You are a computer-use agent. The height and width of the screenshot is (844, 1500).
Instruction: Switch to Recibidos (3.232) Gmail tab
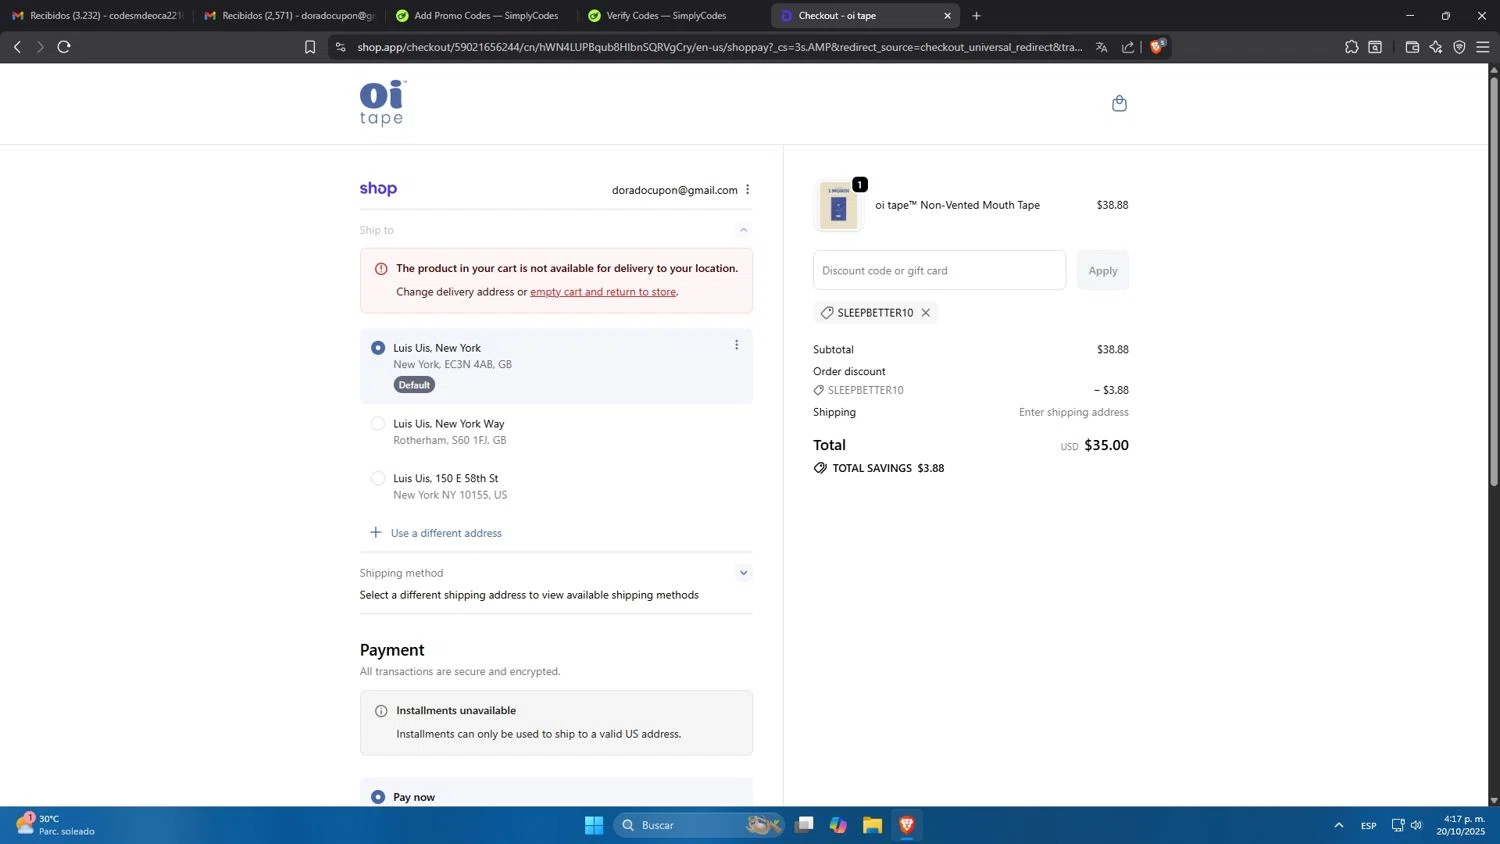97,16
